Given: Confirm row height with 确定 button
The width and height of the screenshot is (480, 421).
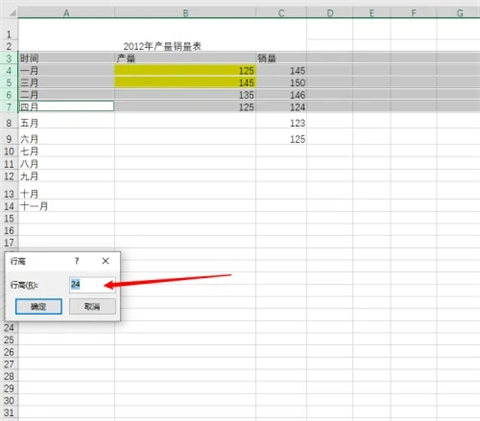Looking at the screenshot, I should click(x=39, y=306).
